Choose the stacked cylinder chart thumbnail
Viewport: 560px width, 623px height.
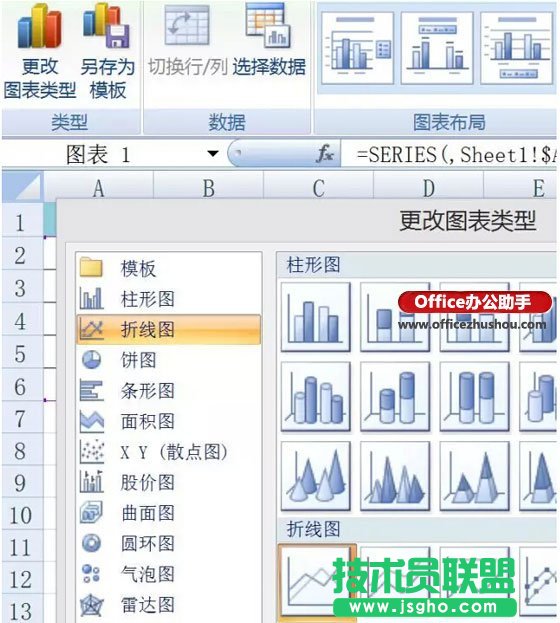[395, 397]
